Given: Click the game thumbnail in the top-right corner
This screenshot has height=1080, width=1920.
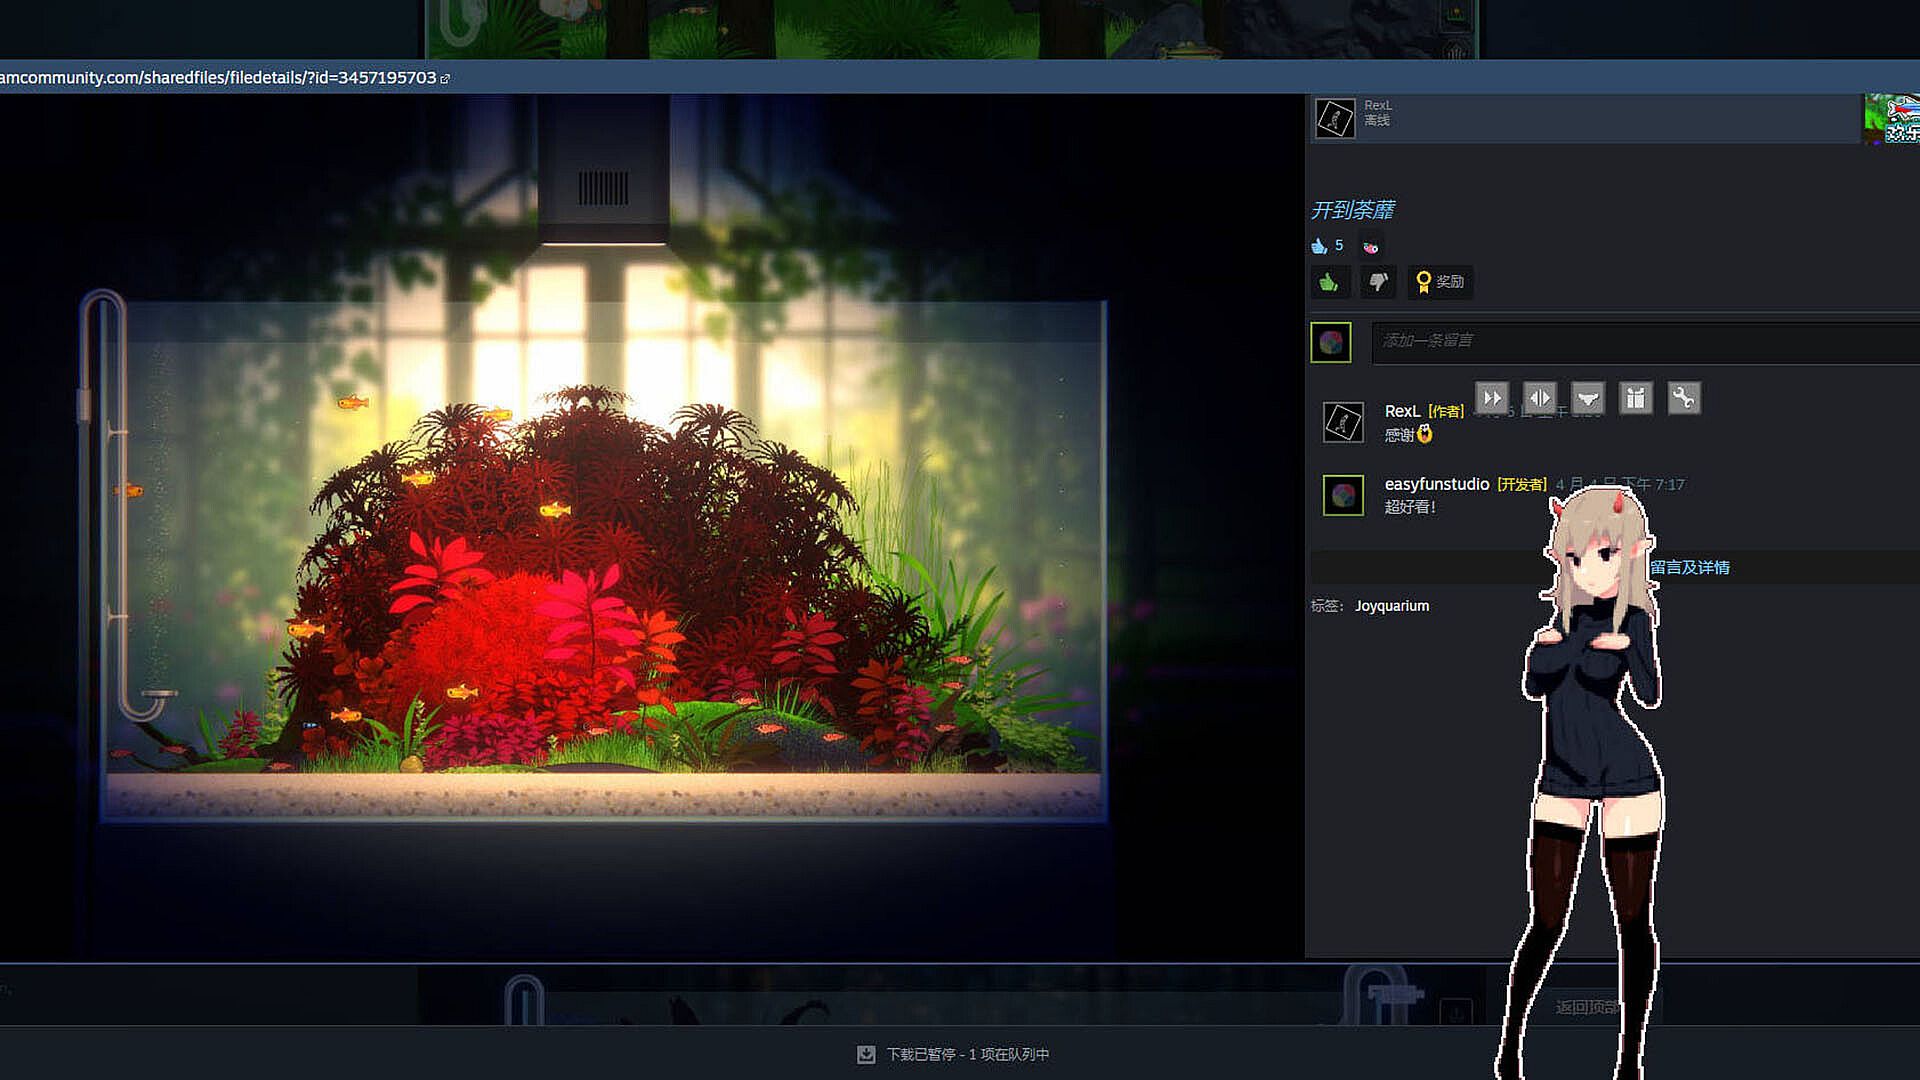Looking at the screenshot, I should [x=1892, y=118].
